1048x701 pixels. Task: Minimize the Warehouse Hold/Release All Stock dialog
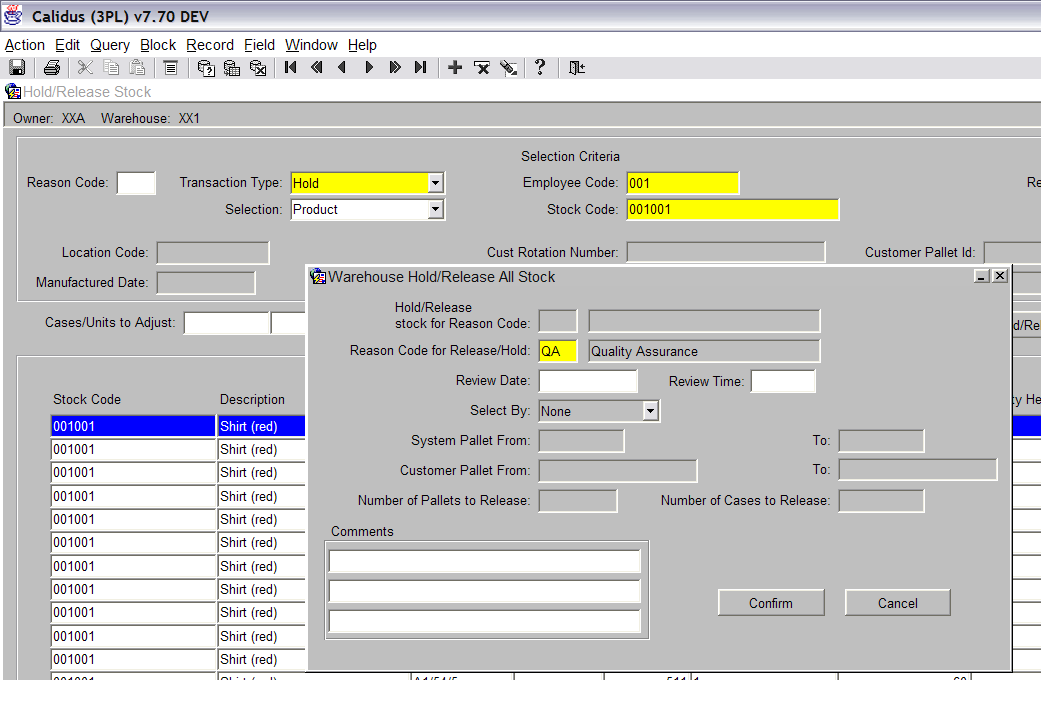point(982,276)
